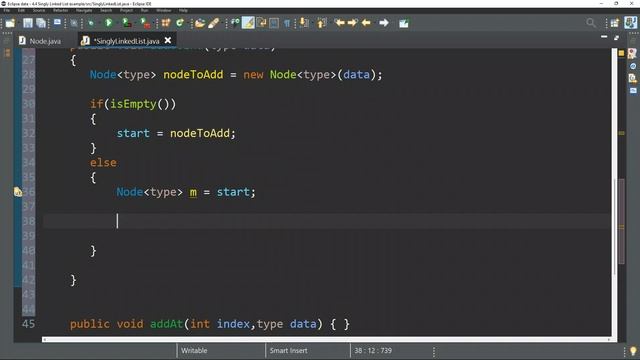
Task: Click the tip lightbulb in status bar
Action: point(633,351)
